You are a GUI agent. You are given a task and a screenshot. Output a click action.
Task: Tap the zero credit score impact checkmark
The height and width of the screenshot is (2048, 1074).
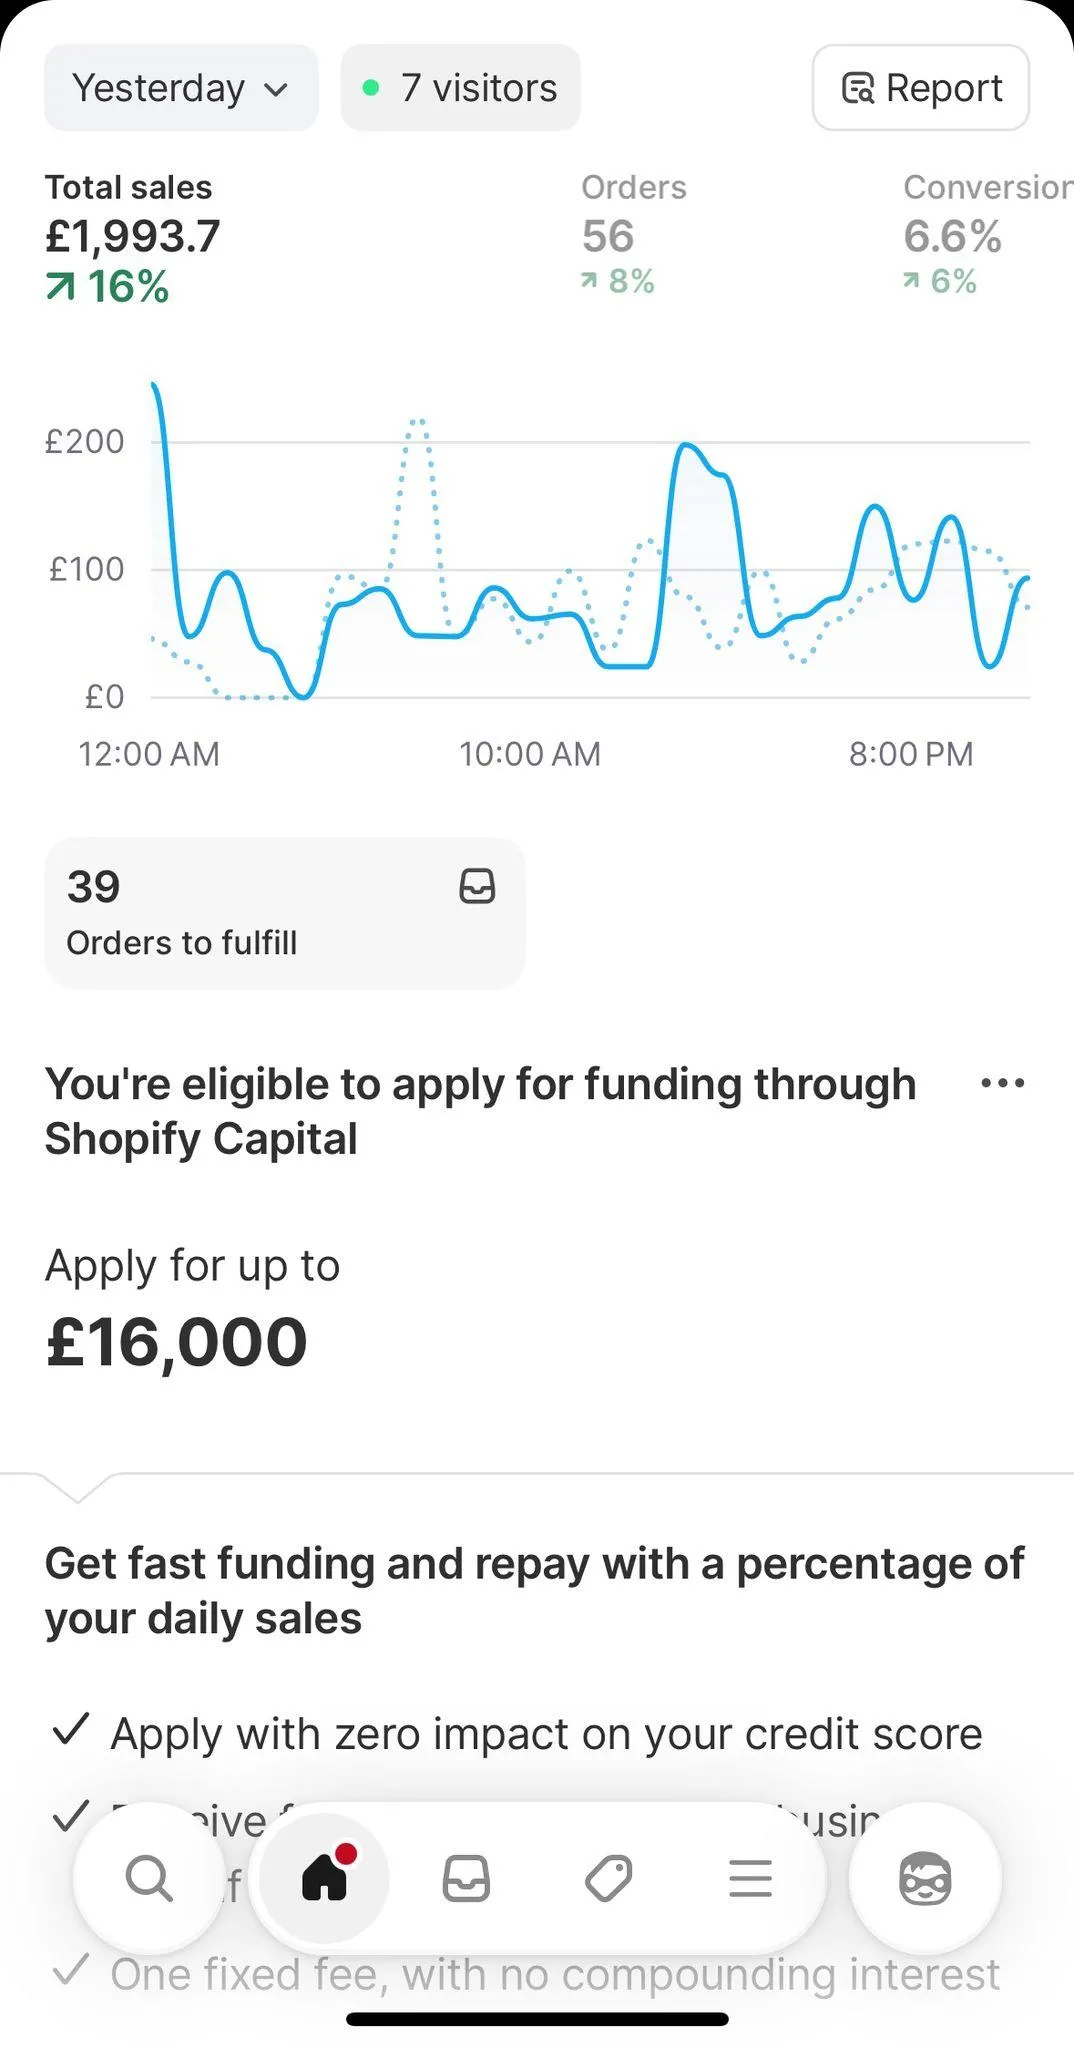(x=71, y=1729)
